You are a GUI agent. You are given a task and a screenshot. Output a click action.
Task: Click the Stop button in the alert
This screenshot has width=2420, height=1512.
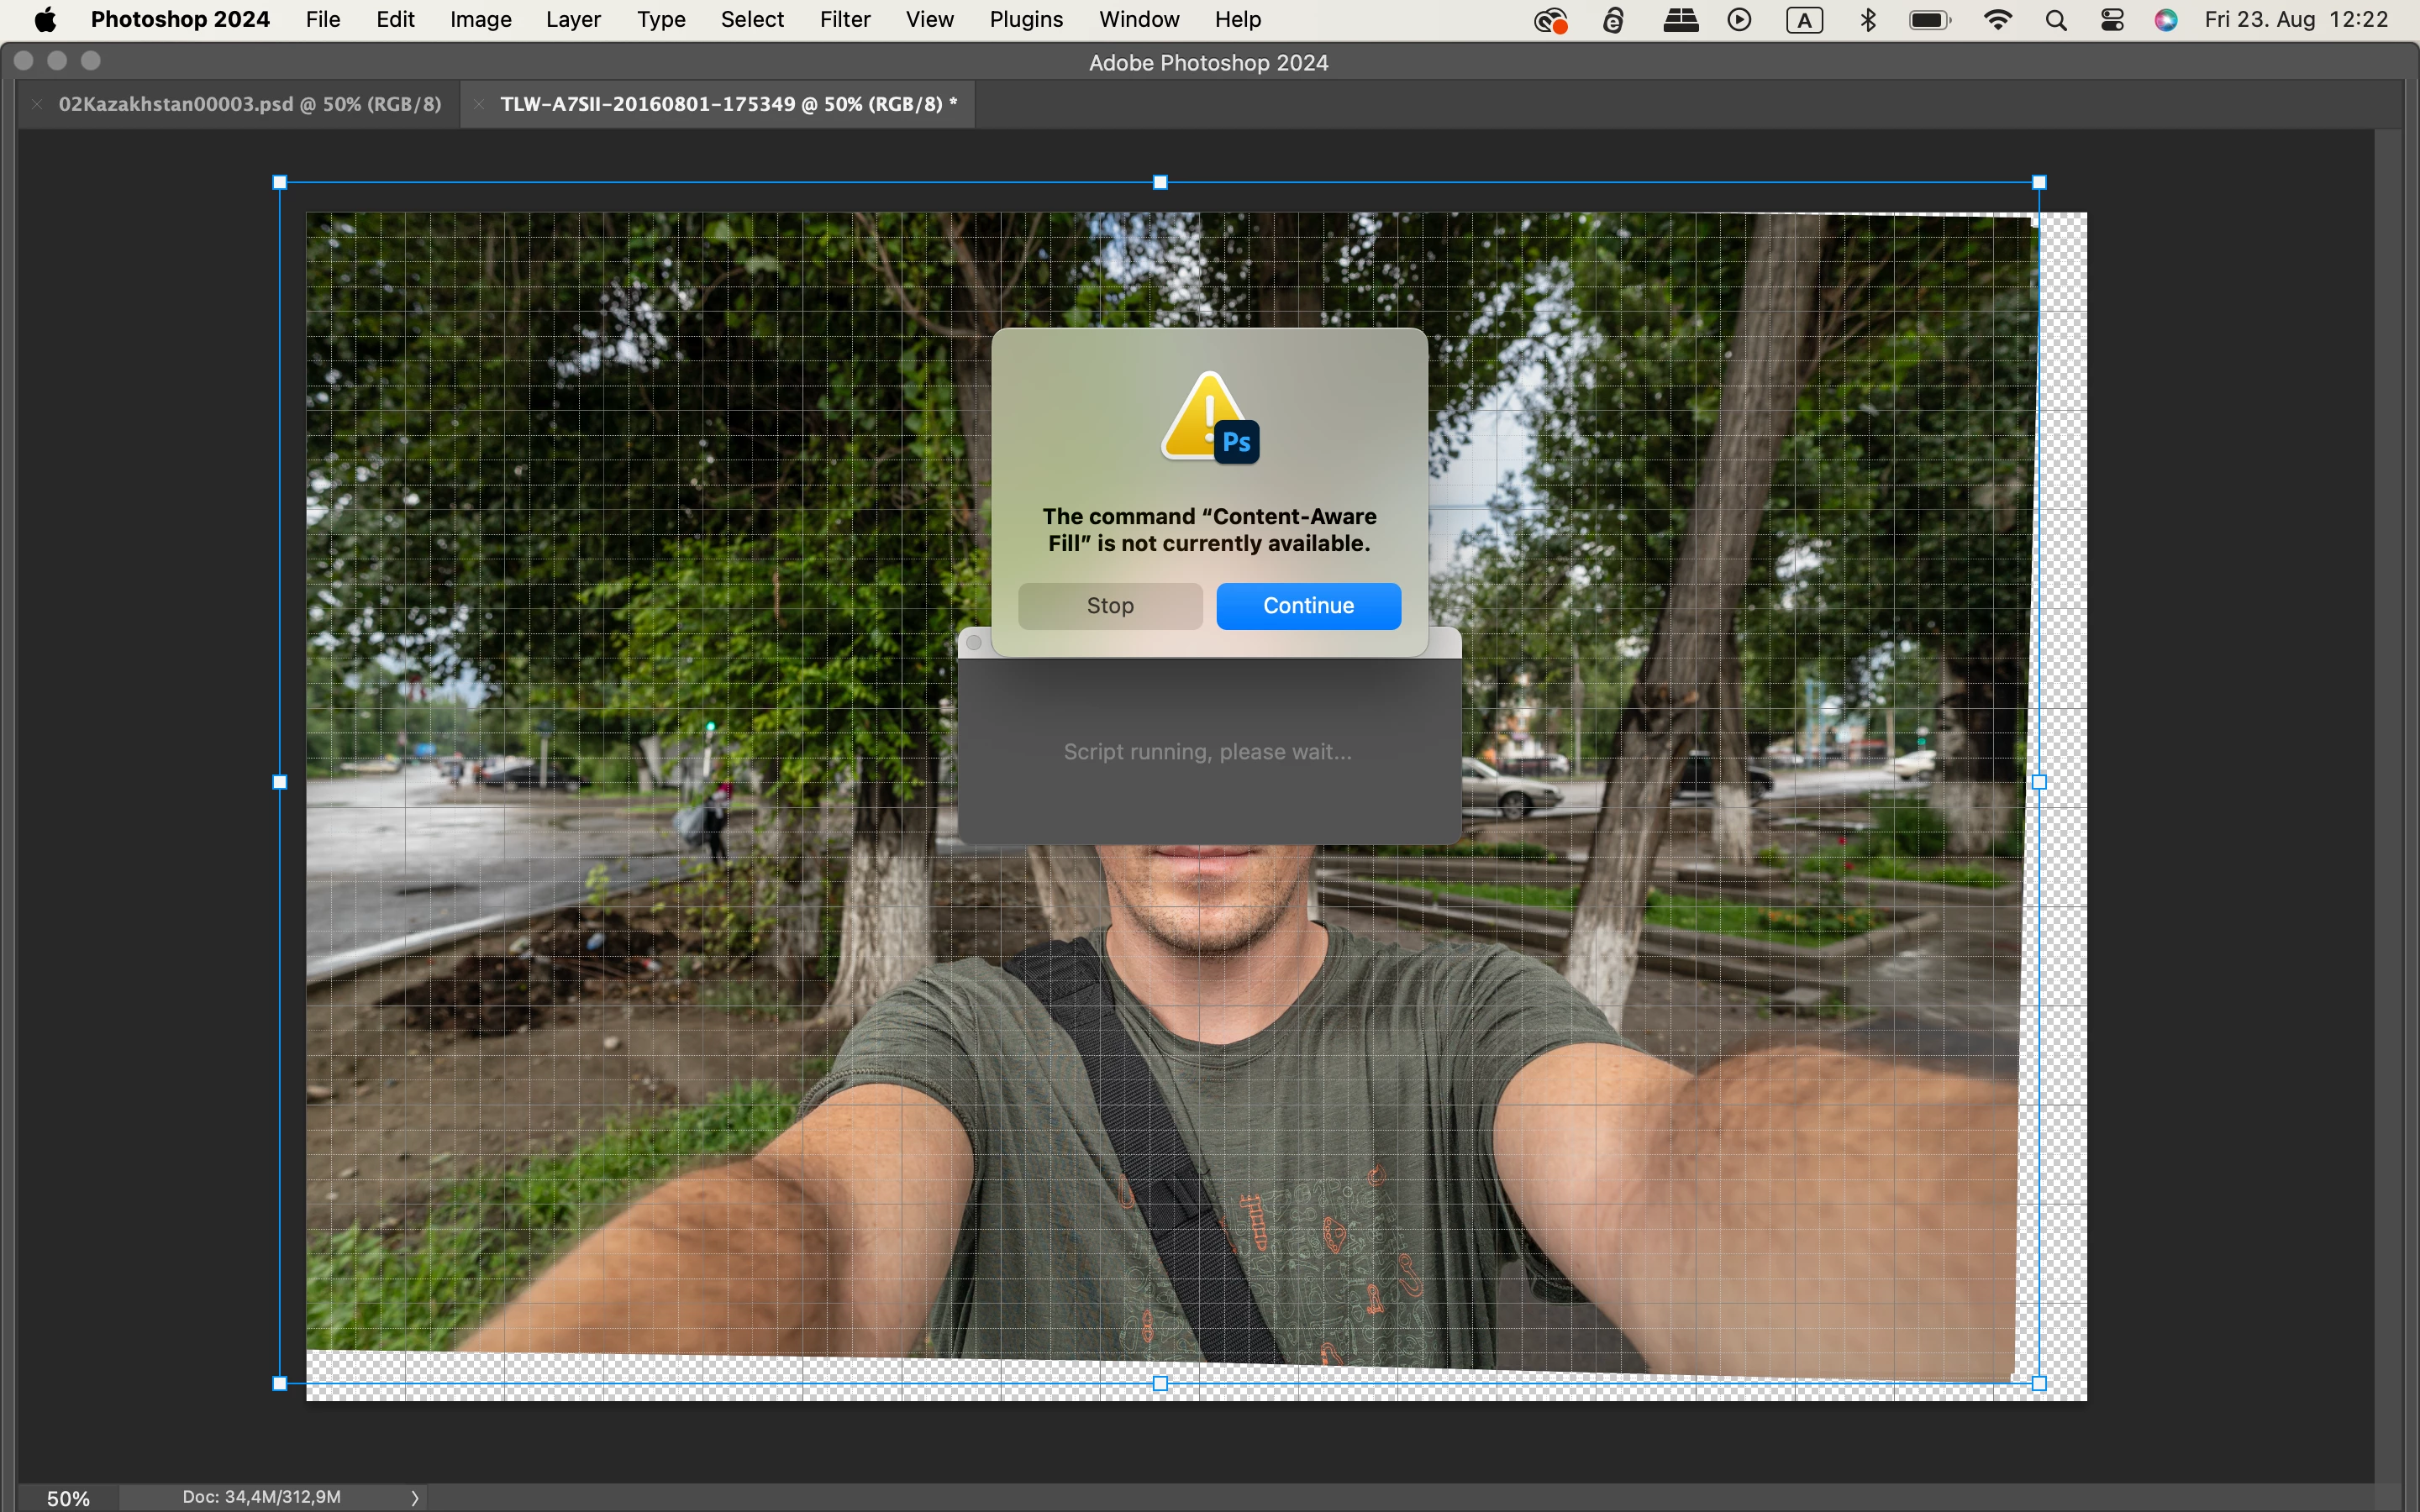[x=1109, y=605]
